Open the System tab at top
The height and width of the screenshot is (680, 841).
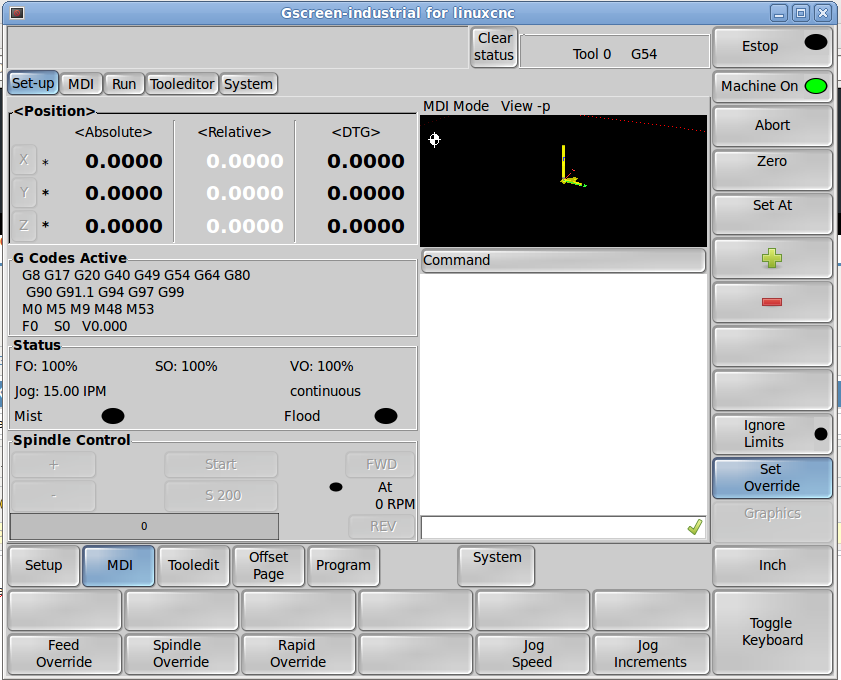[248, 84]
